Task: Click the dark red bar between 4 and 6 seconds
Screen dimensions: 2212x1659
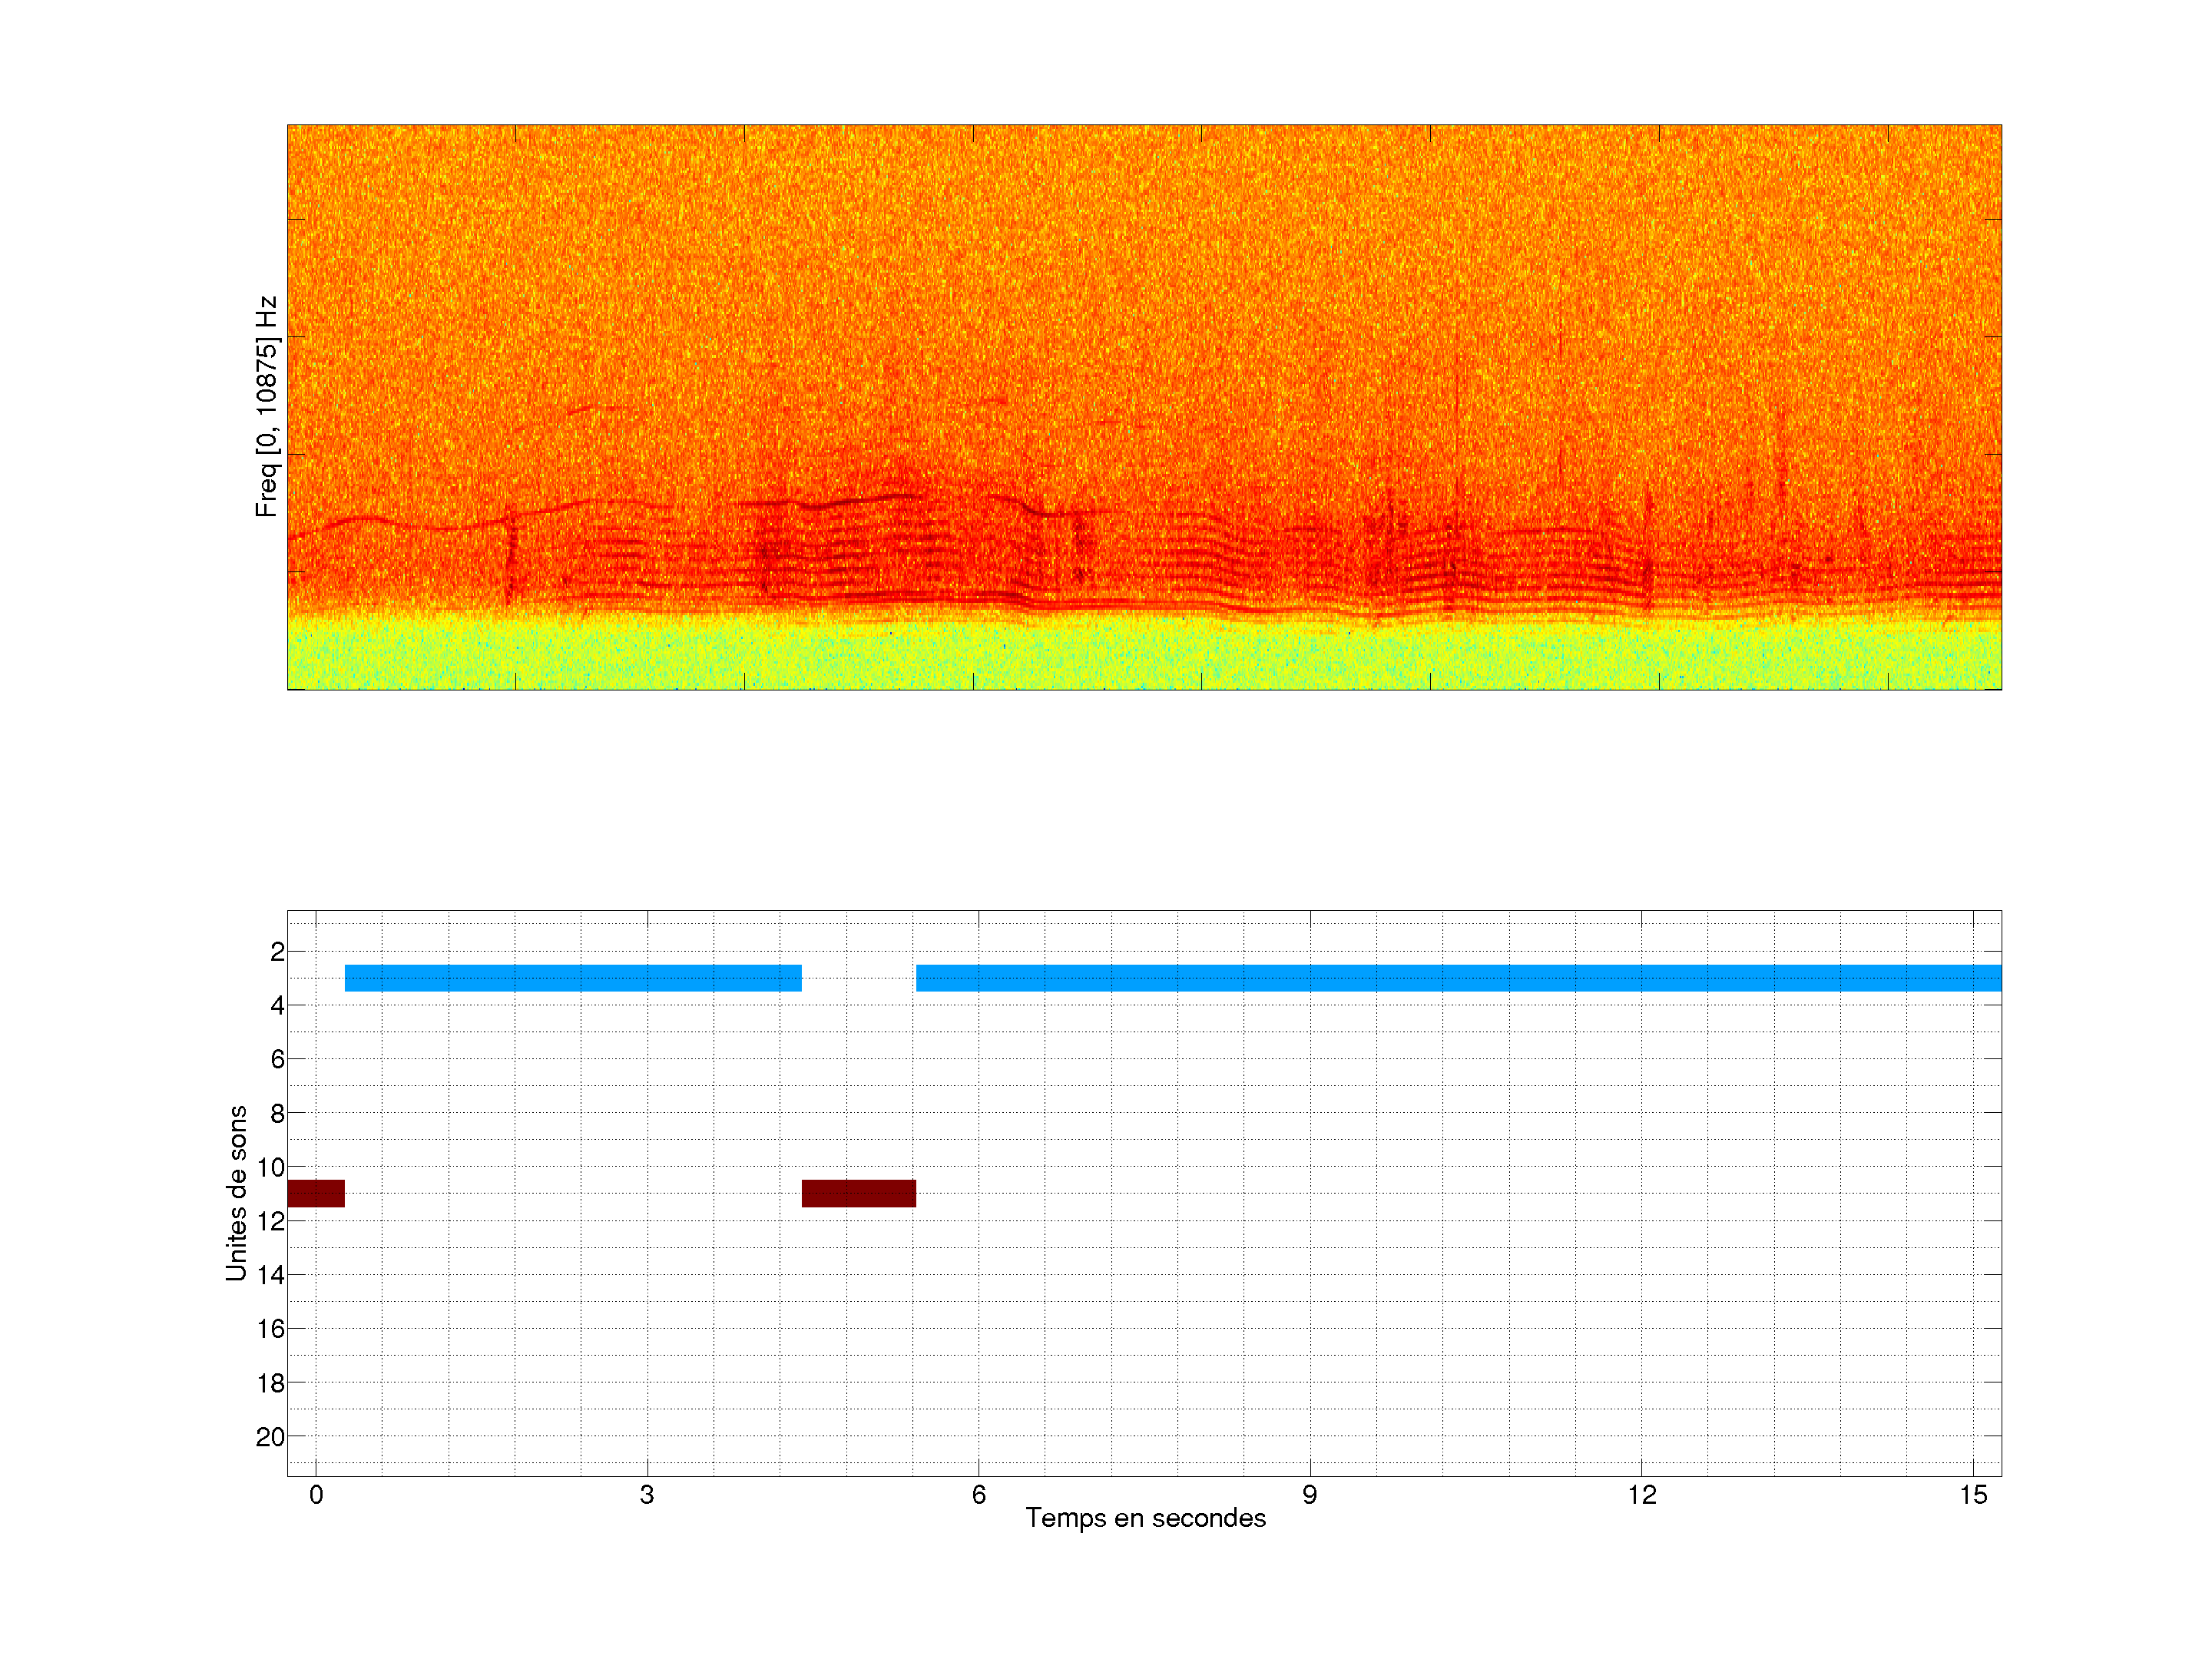Action: 858,1193
